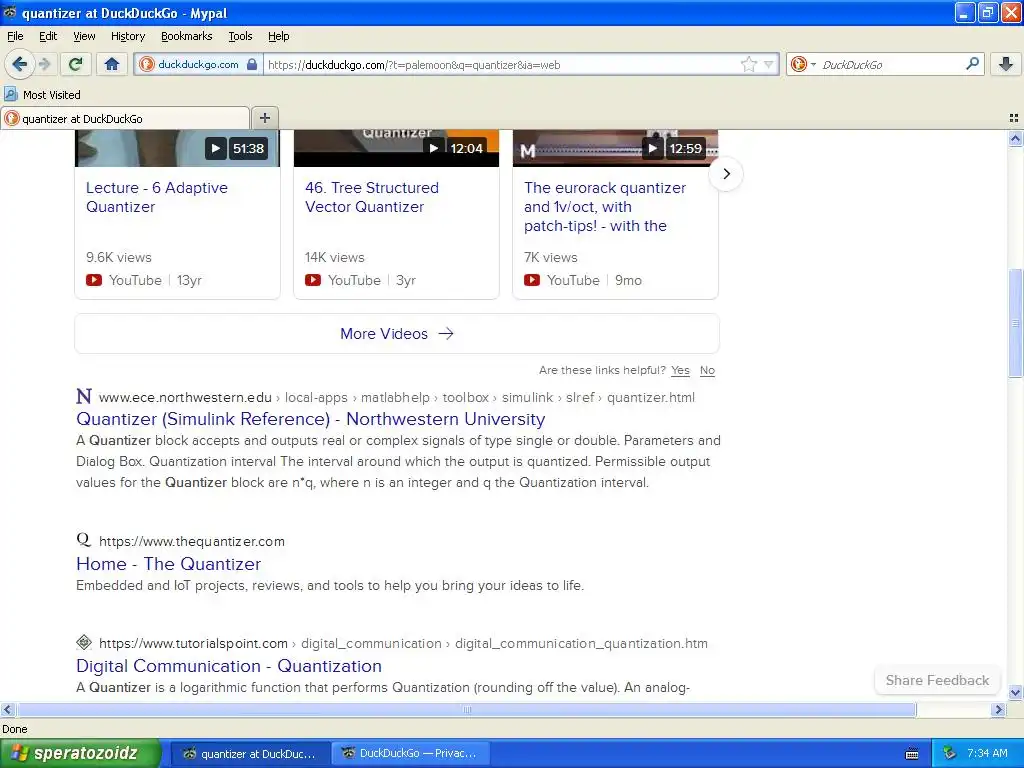Click the Northwestern N favicon
The image size is (1024, 768).
click(x=84, y=396)
